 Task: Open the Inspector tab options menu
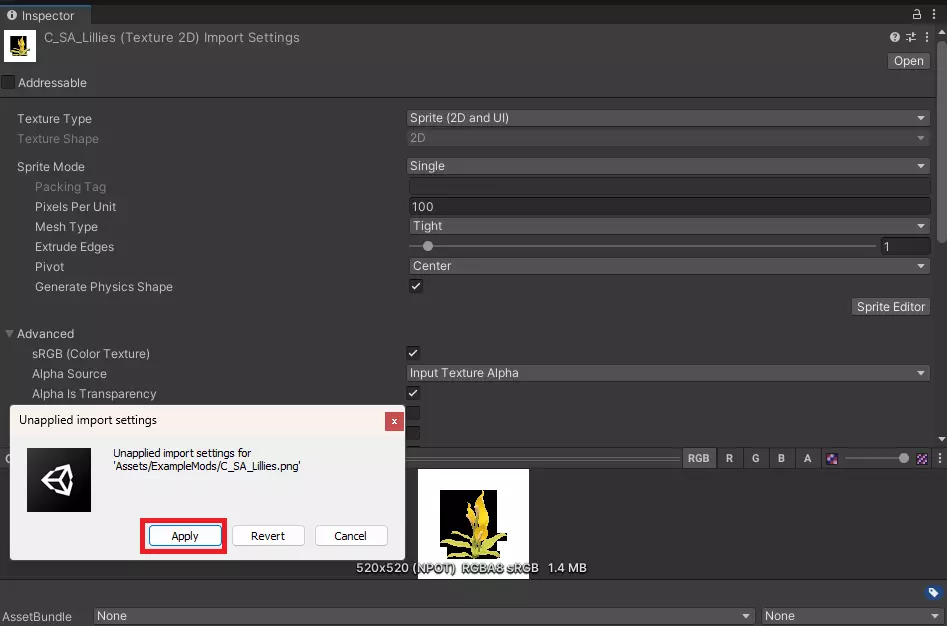point(934,14)
